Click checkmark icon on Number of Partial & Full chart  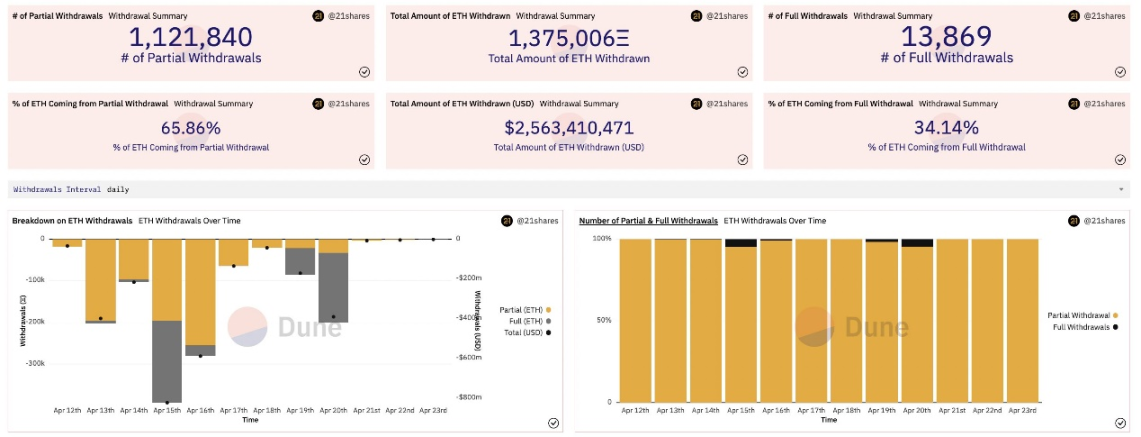(x=1120, y=422)
